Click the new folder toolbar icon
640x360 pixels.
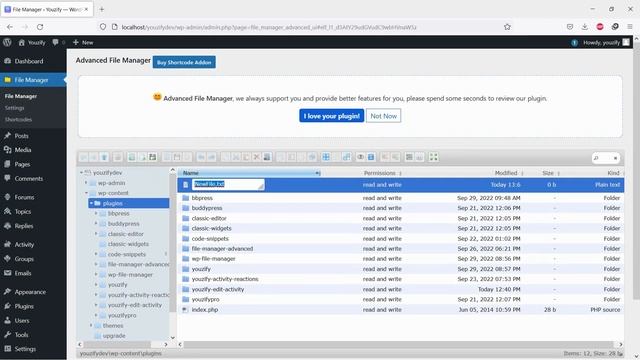click(x=132, y=157)
